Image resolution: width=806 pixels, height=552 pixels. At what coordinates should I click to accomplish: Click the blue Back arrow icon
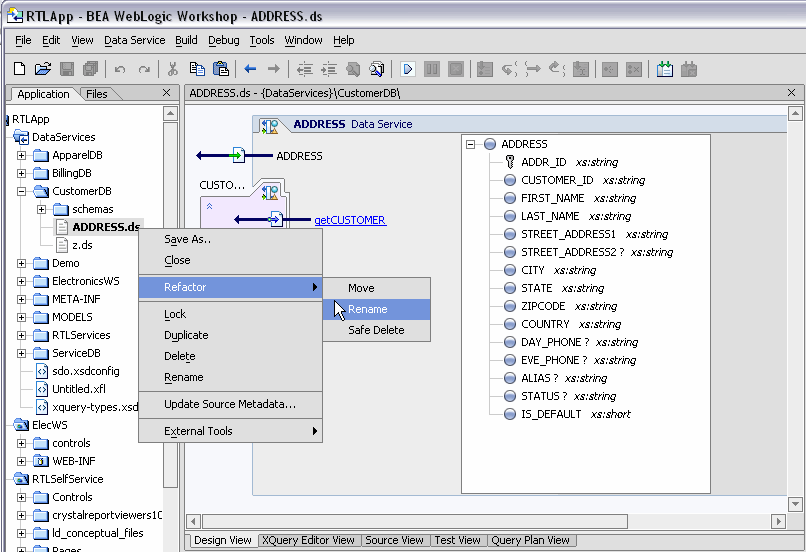[250, 69]
